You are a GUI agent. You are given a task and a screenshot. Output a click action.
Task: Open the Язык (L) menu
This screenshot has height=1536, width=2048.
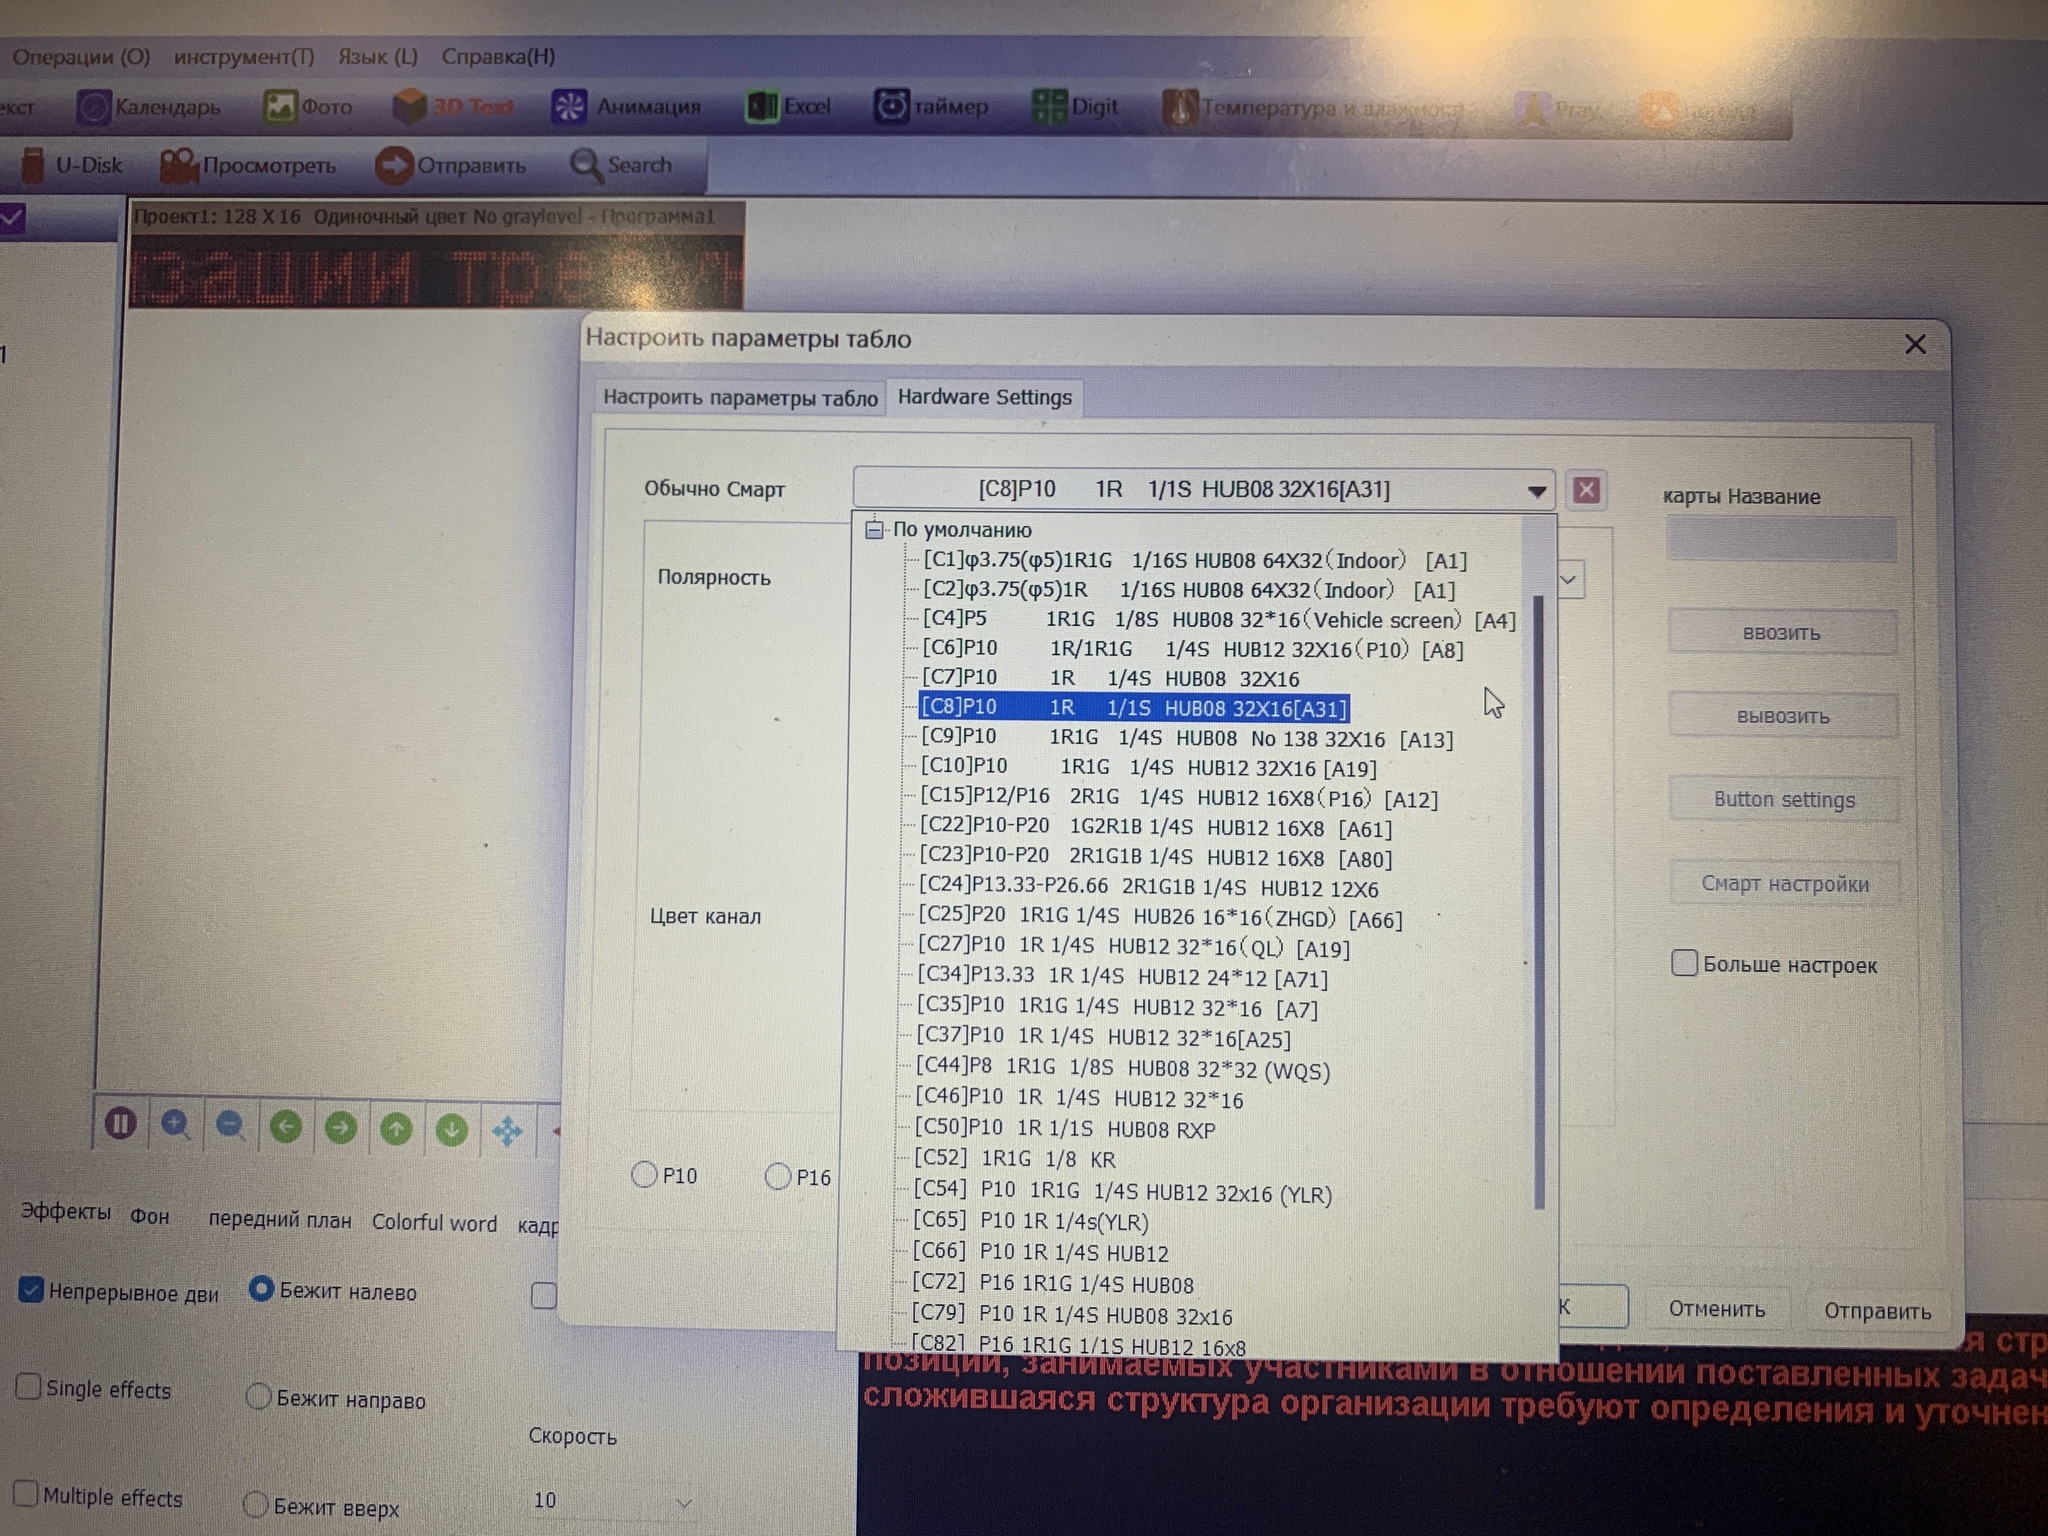click(x=377, y=57)
